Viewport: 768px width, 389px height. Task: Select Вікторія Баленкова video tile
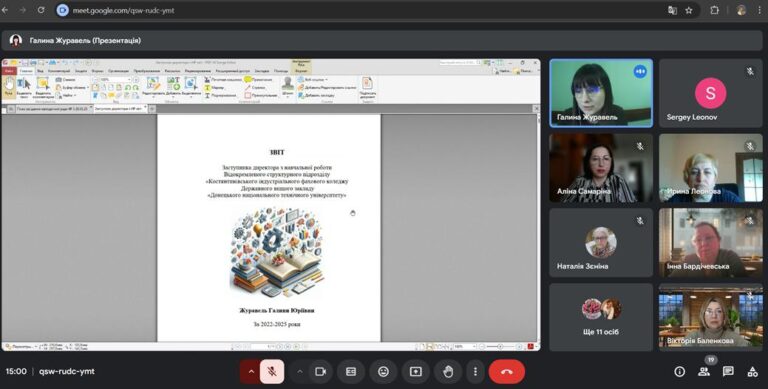710,317
